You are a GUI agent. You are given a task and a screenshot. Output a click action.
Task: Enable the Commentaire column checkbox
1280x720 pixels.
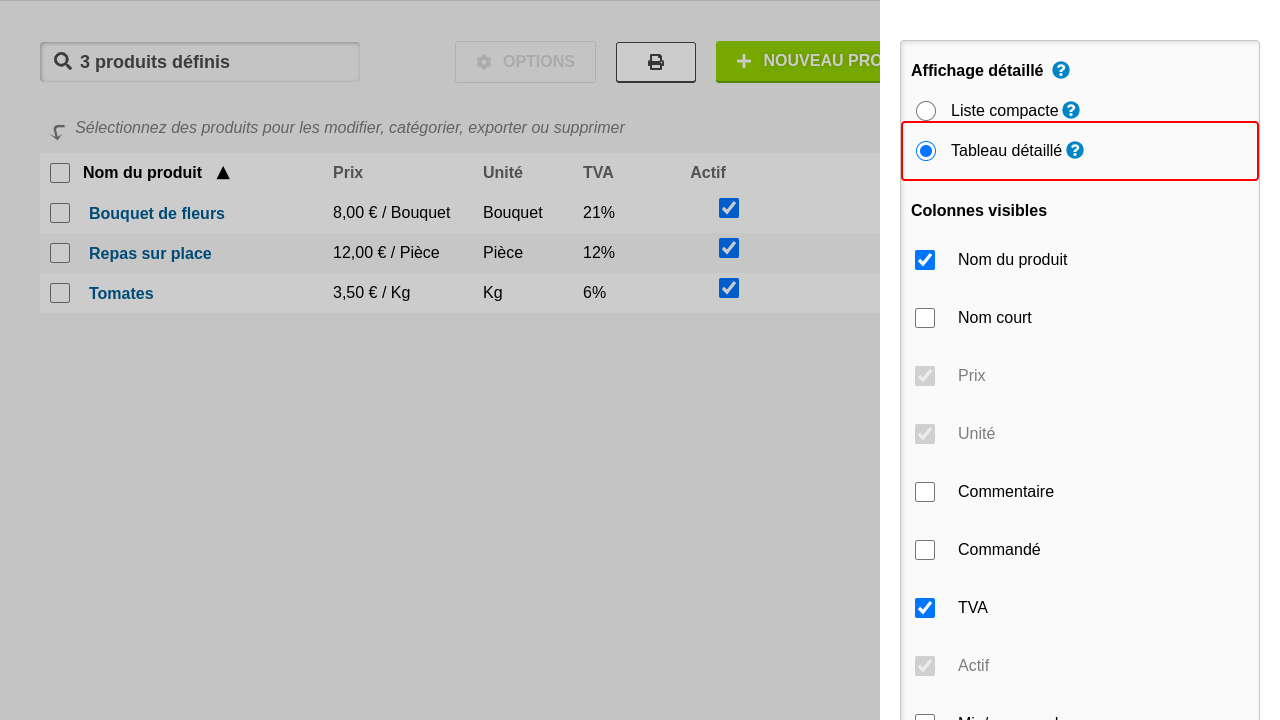click(x=925, y=492)
